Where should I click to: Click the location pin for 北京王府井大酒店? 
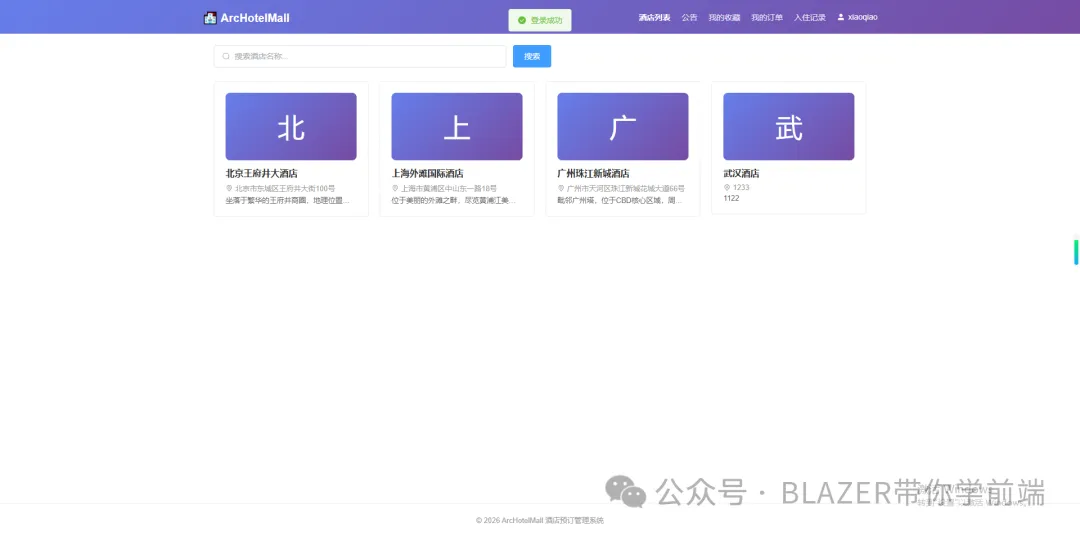pyautogui.click(x=229, y=188)
